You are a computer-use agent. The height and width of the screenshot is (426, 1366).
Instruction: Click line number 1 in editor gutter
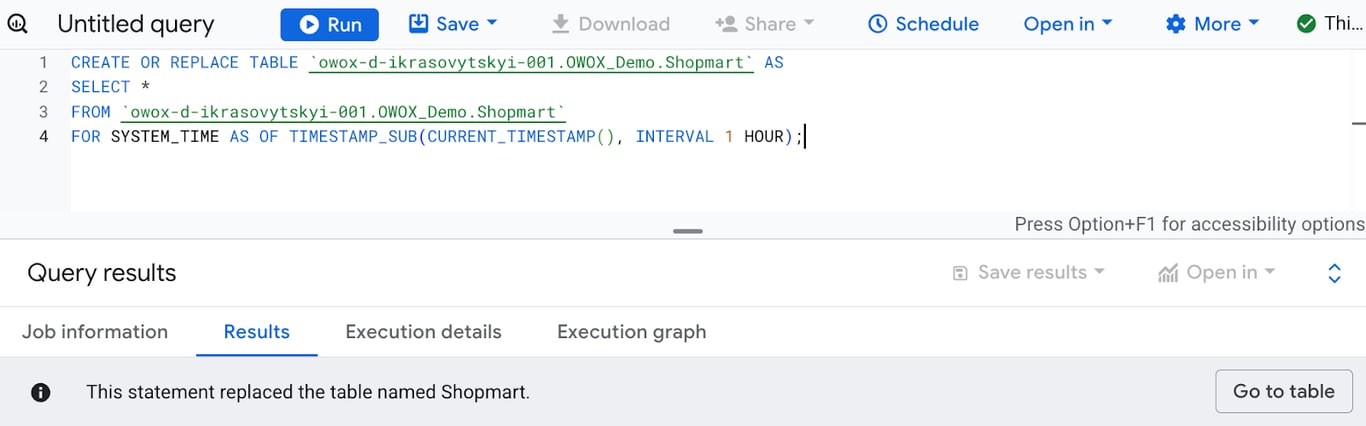point(43,62)
